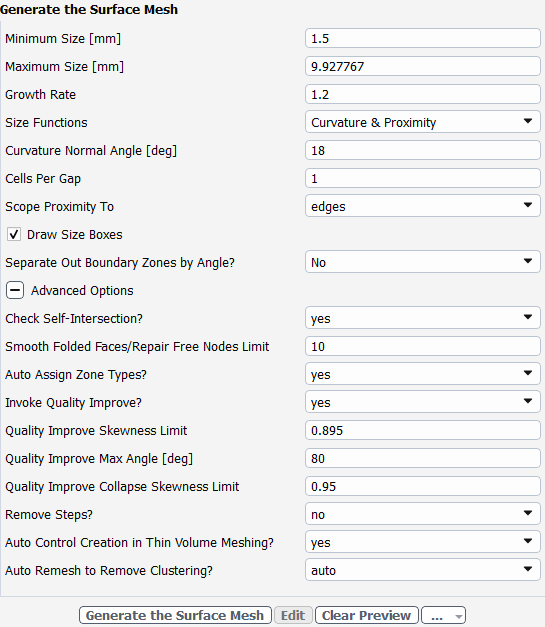Viewport: 545px width, 627px height.
Task: Focus the Growth Rate input field
Action: pyautogui.click(x=423, y=94)
